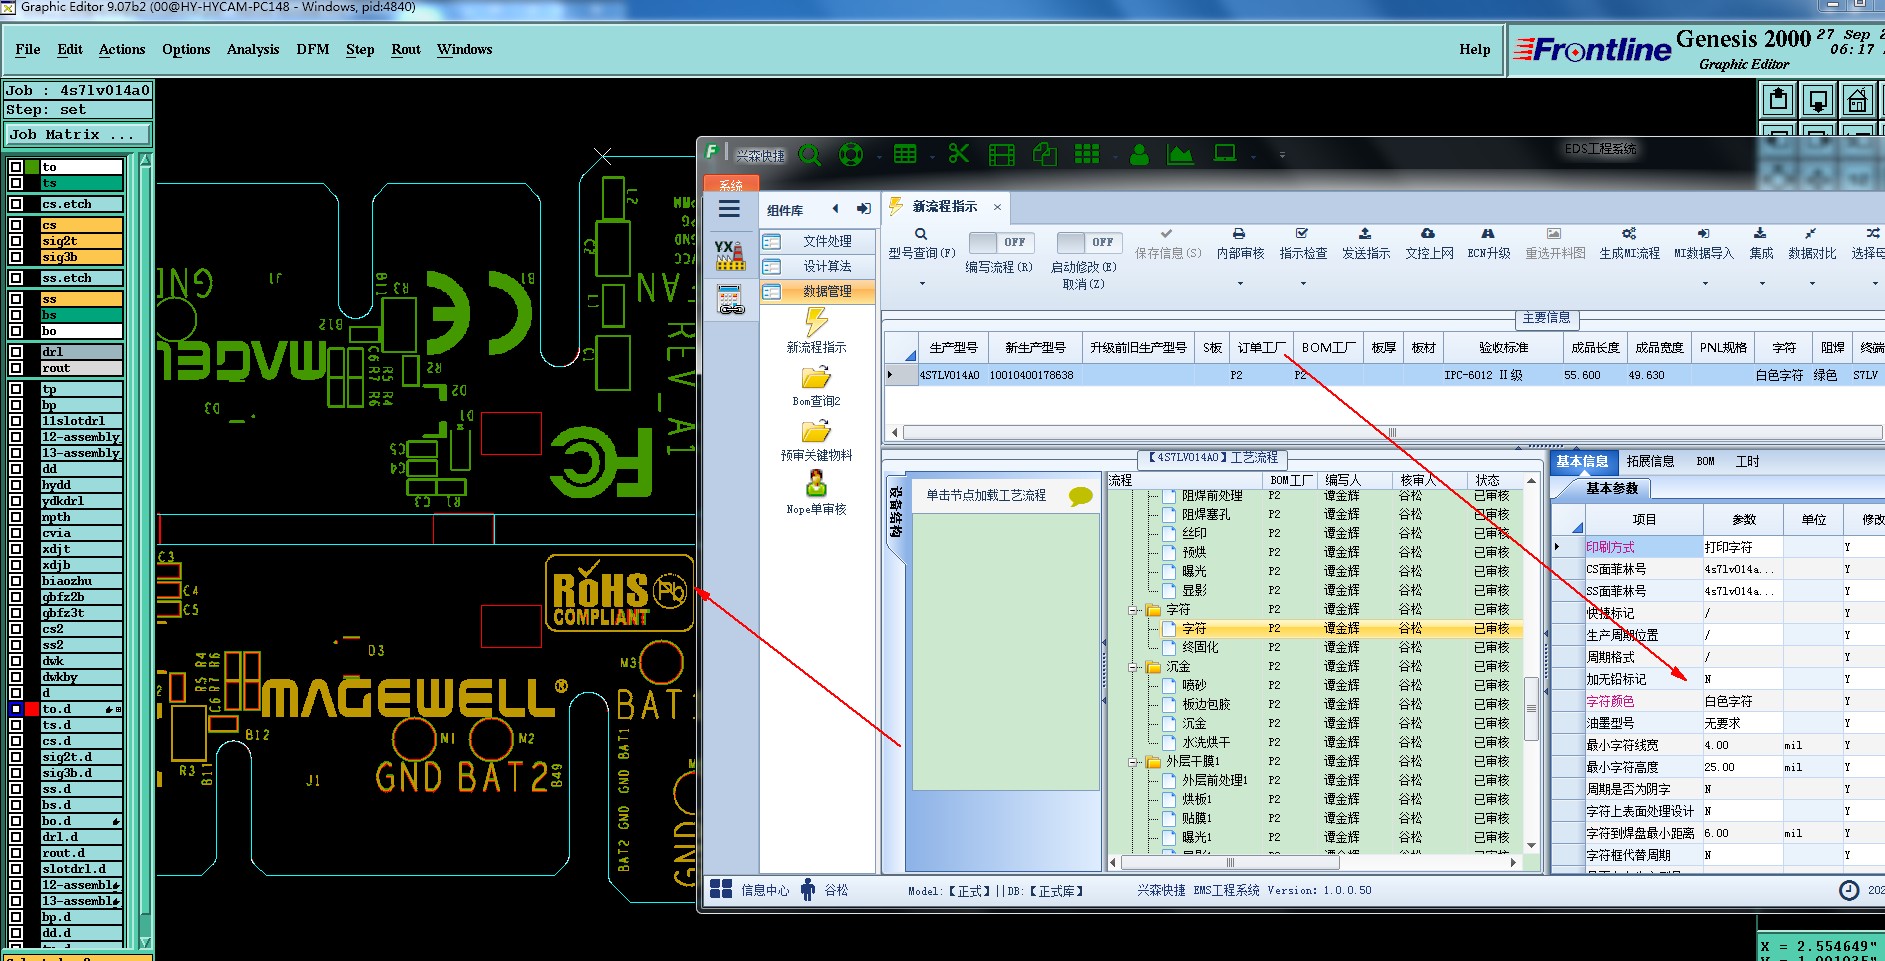Open the Rout menu in Genesis

(x=406, y=49)
